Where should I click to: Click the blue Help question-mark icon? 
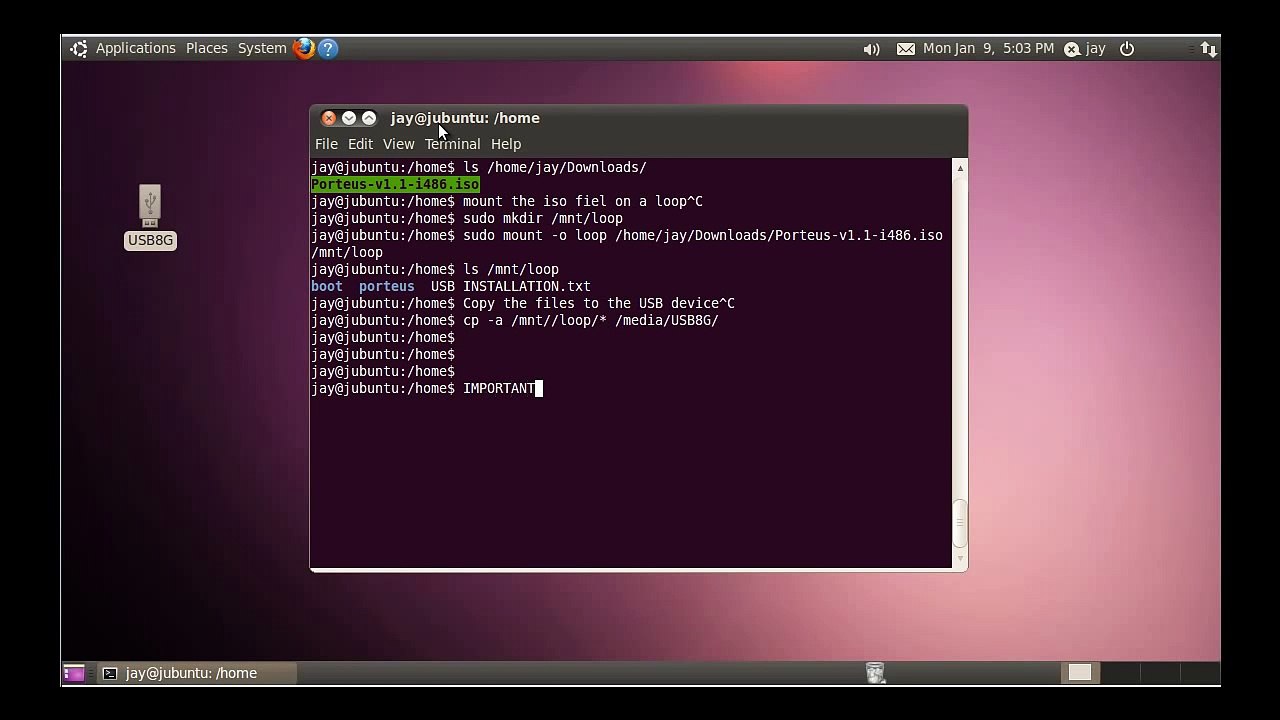click(x=328, y=48)
